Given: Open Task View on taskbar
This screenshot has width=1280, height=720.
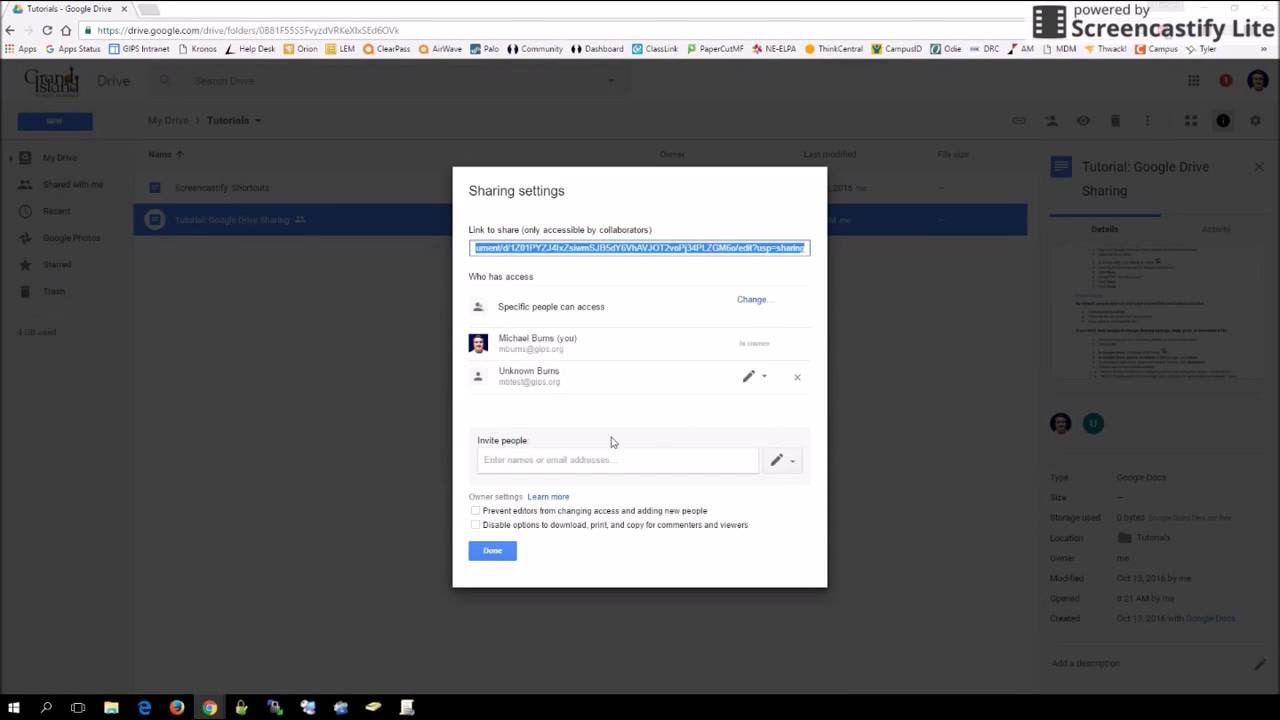Looking at the screenshot, I should [x=78, y=708].
